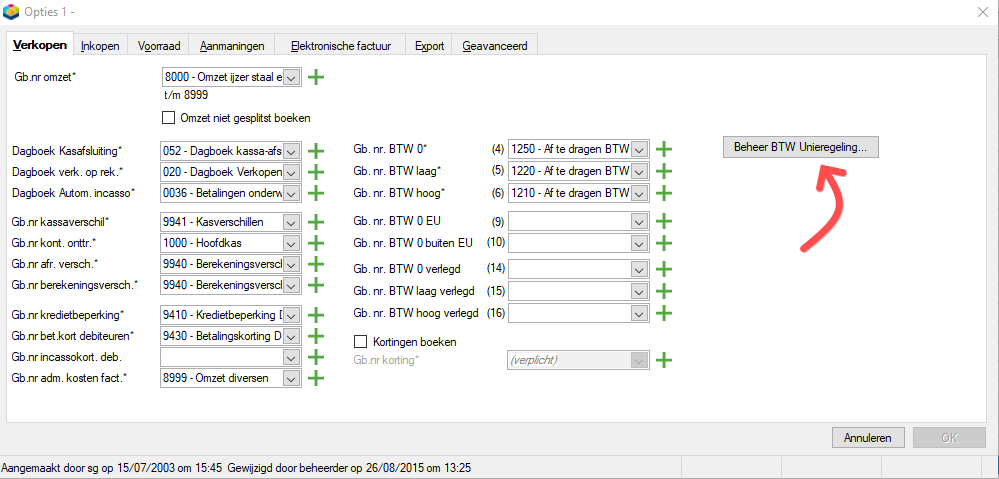The image size is (999, 479).
Task: Add account for Gb. nr. BTW 0 (4)
Action: [664, 150]
